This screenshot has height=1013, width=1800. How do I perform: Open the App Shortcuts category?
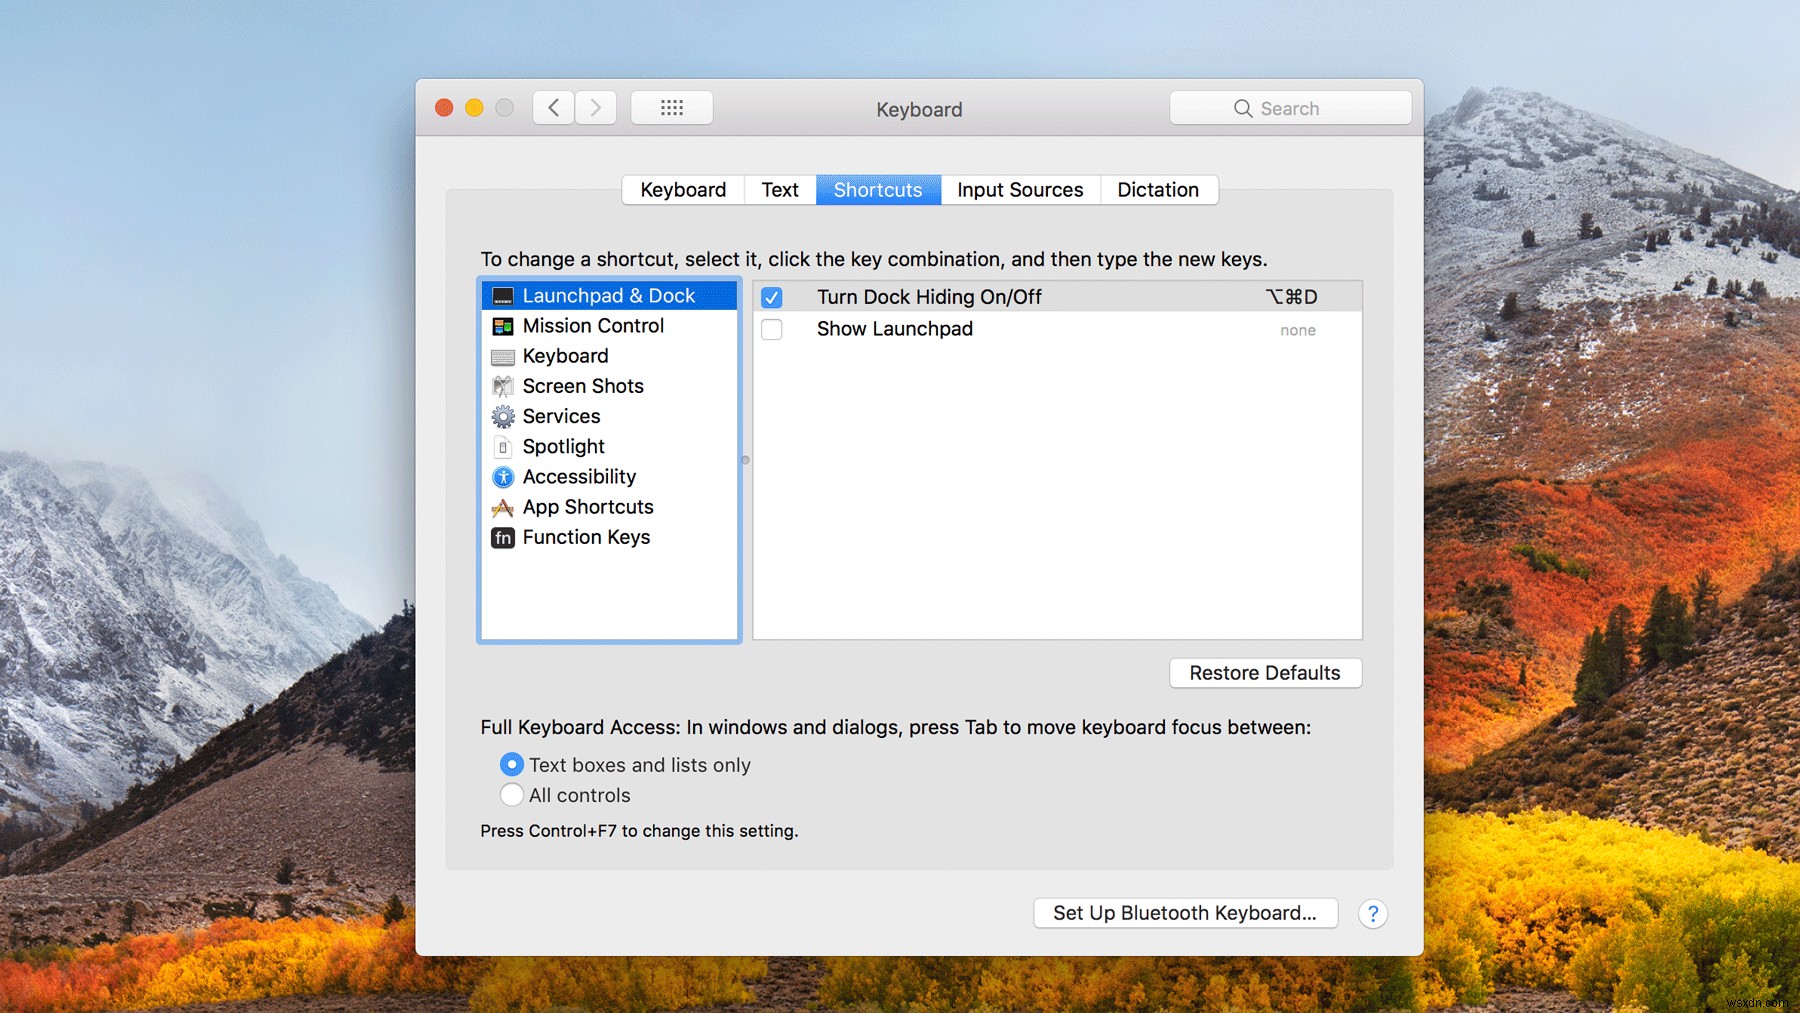pos(587,507)
